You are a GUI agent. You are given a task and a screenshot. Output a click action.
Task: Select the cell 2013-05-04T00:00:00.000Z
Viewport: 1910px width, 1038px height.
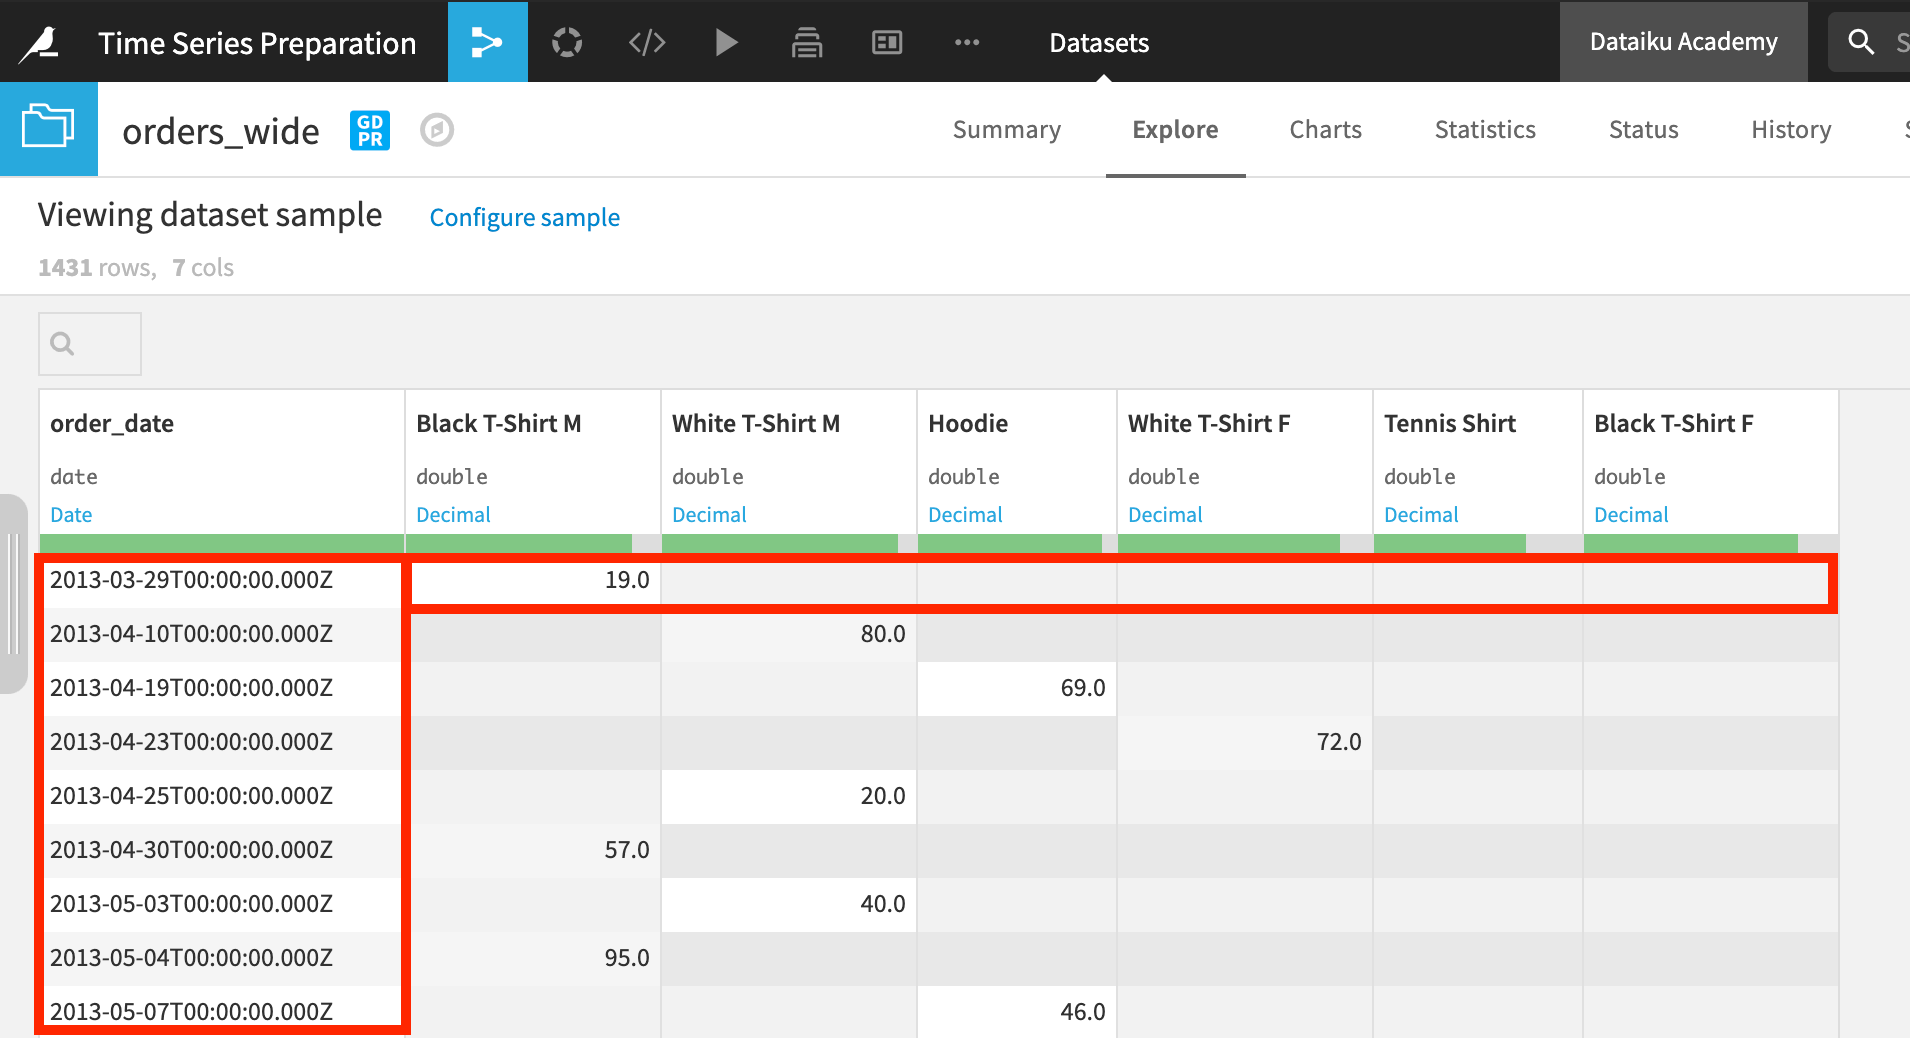221,958
